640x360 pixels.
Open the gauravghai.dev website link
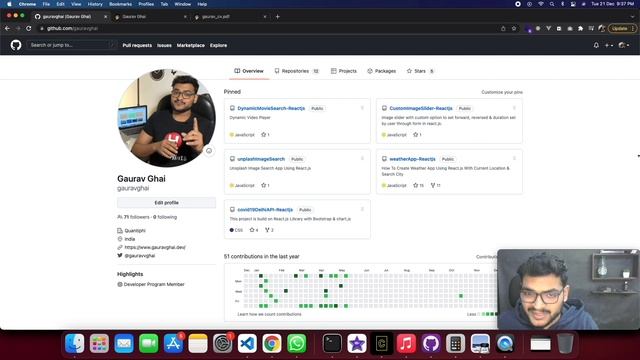coord(155,247)
